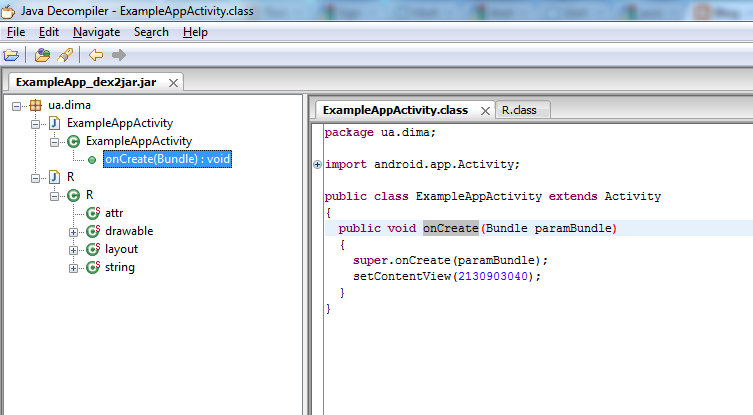Viewport: 753px width, 415px height.
Task: Click the Java Decompiler title bar app icon
Action: coord(8,11)
